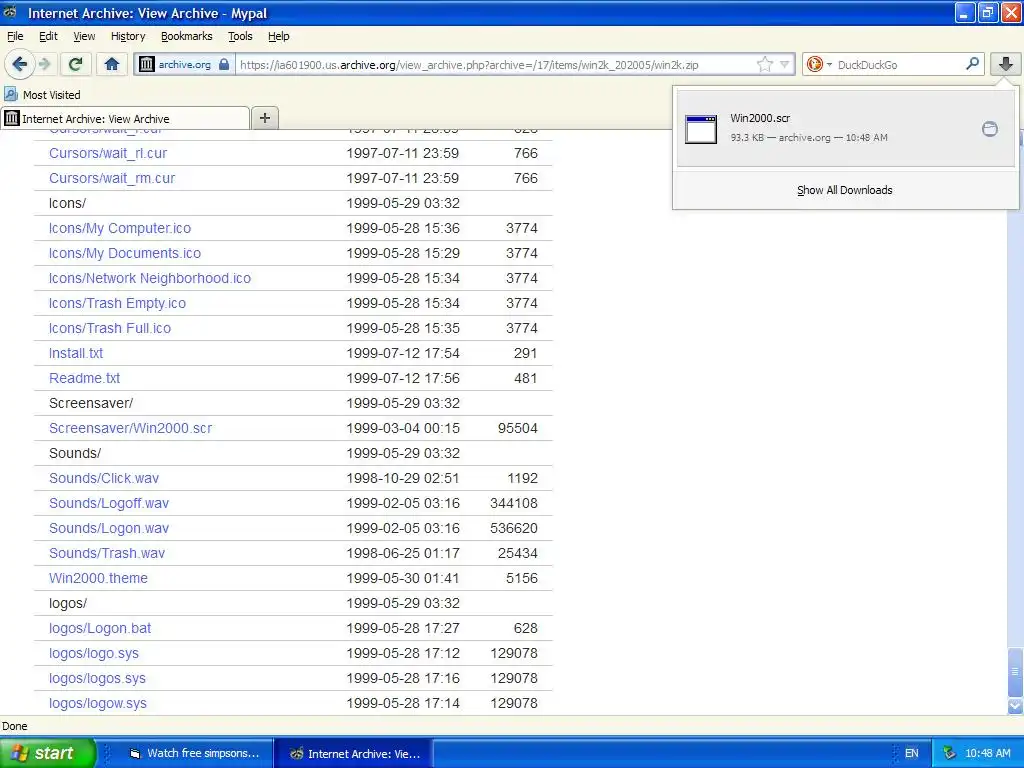Open Sounds/Logon.wav link
The width and height of the screenshot is (1024, 768).
point(108,528)
